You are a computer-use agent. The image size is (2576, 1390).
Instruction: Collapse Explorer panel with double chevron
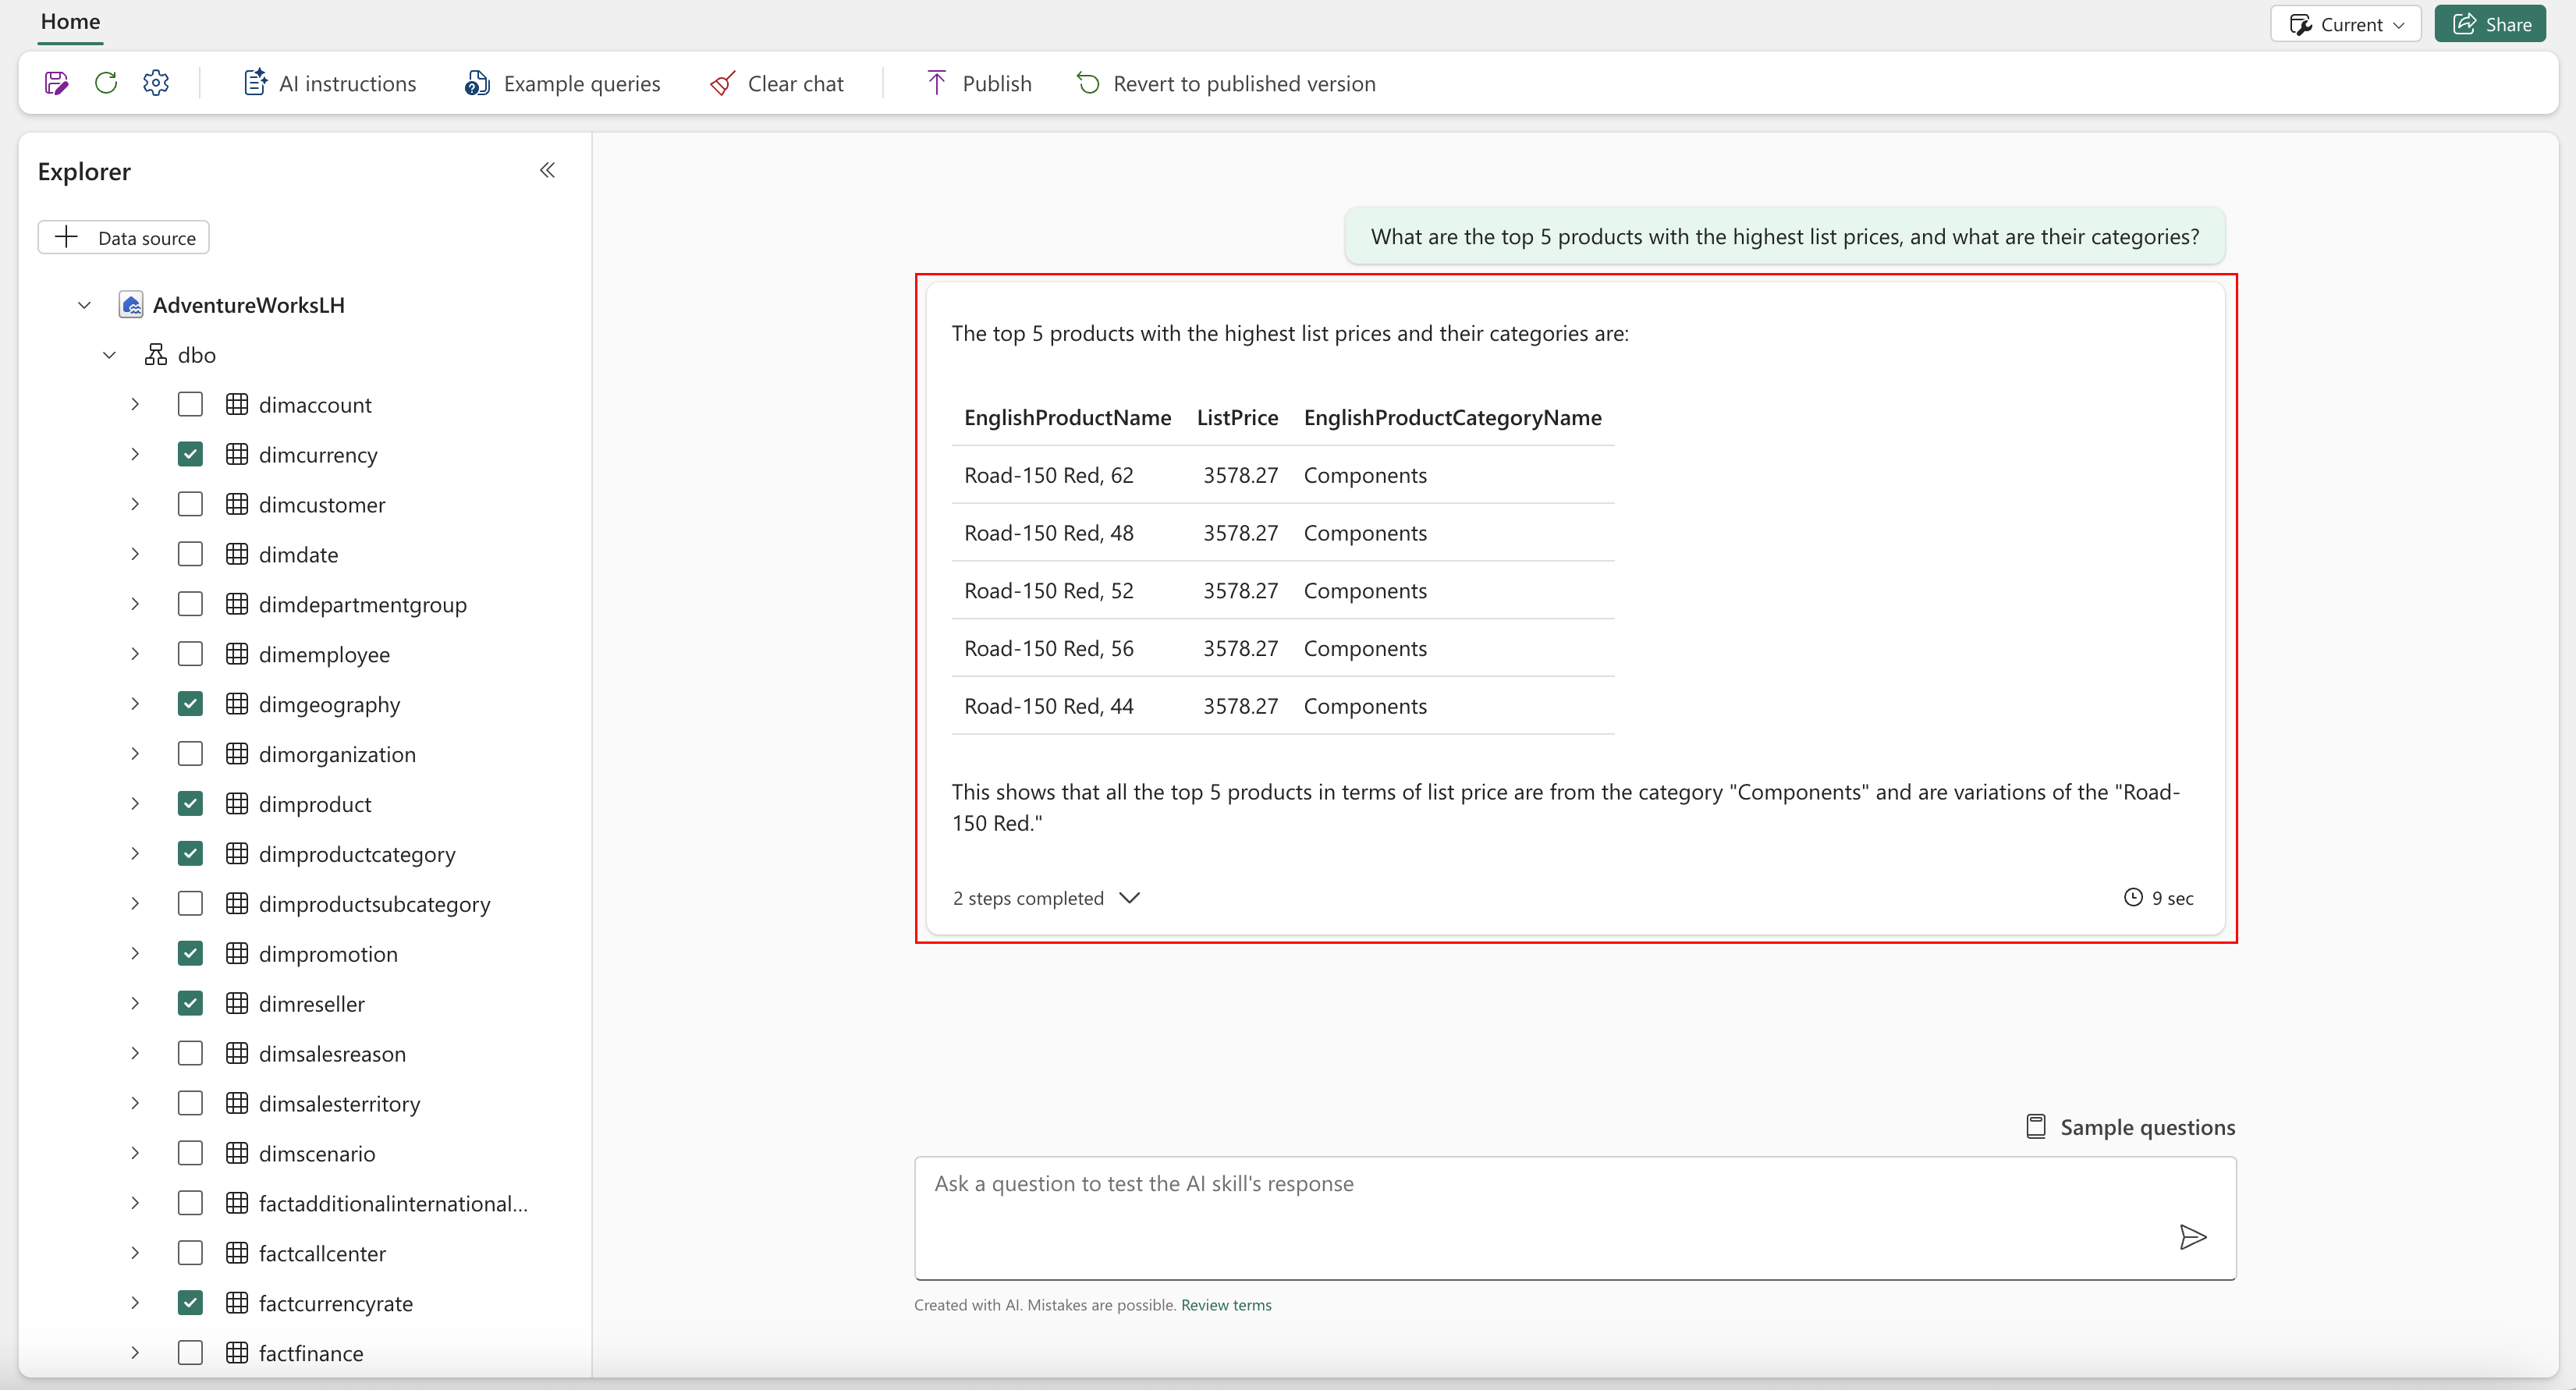547,170
